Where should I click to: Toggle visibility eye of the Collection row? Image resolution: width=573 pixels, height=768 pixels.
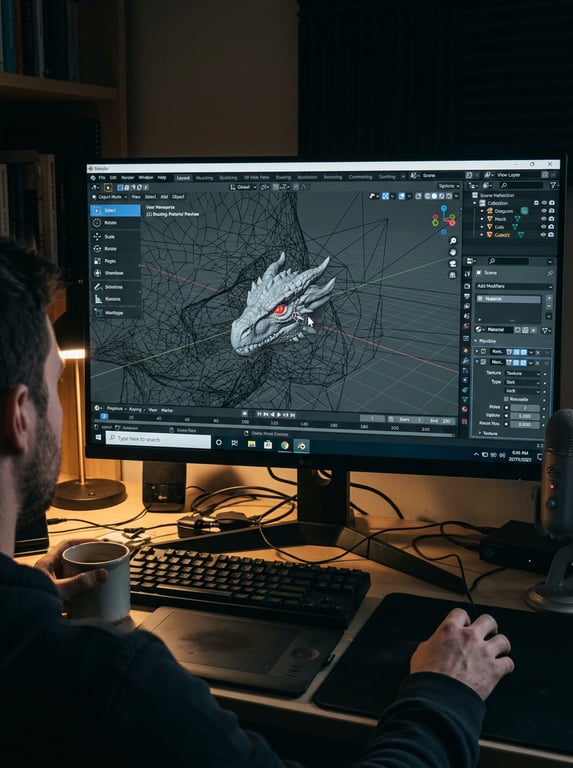pos(544,203)
